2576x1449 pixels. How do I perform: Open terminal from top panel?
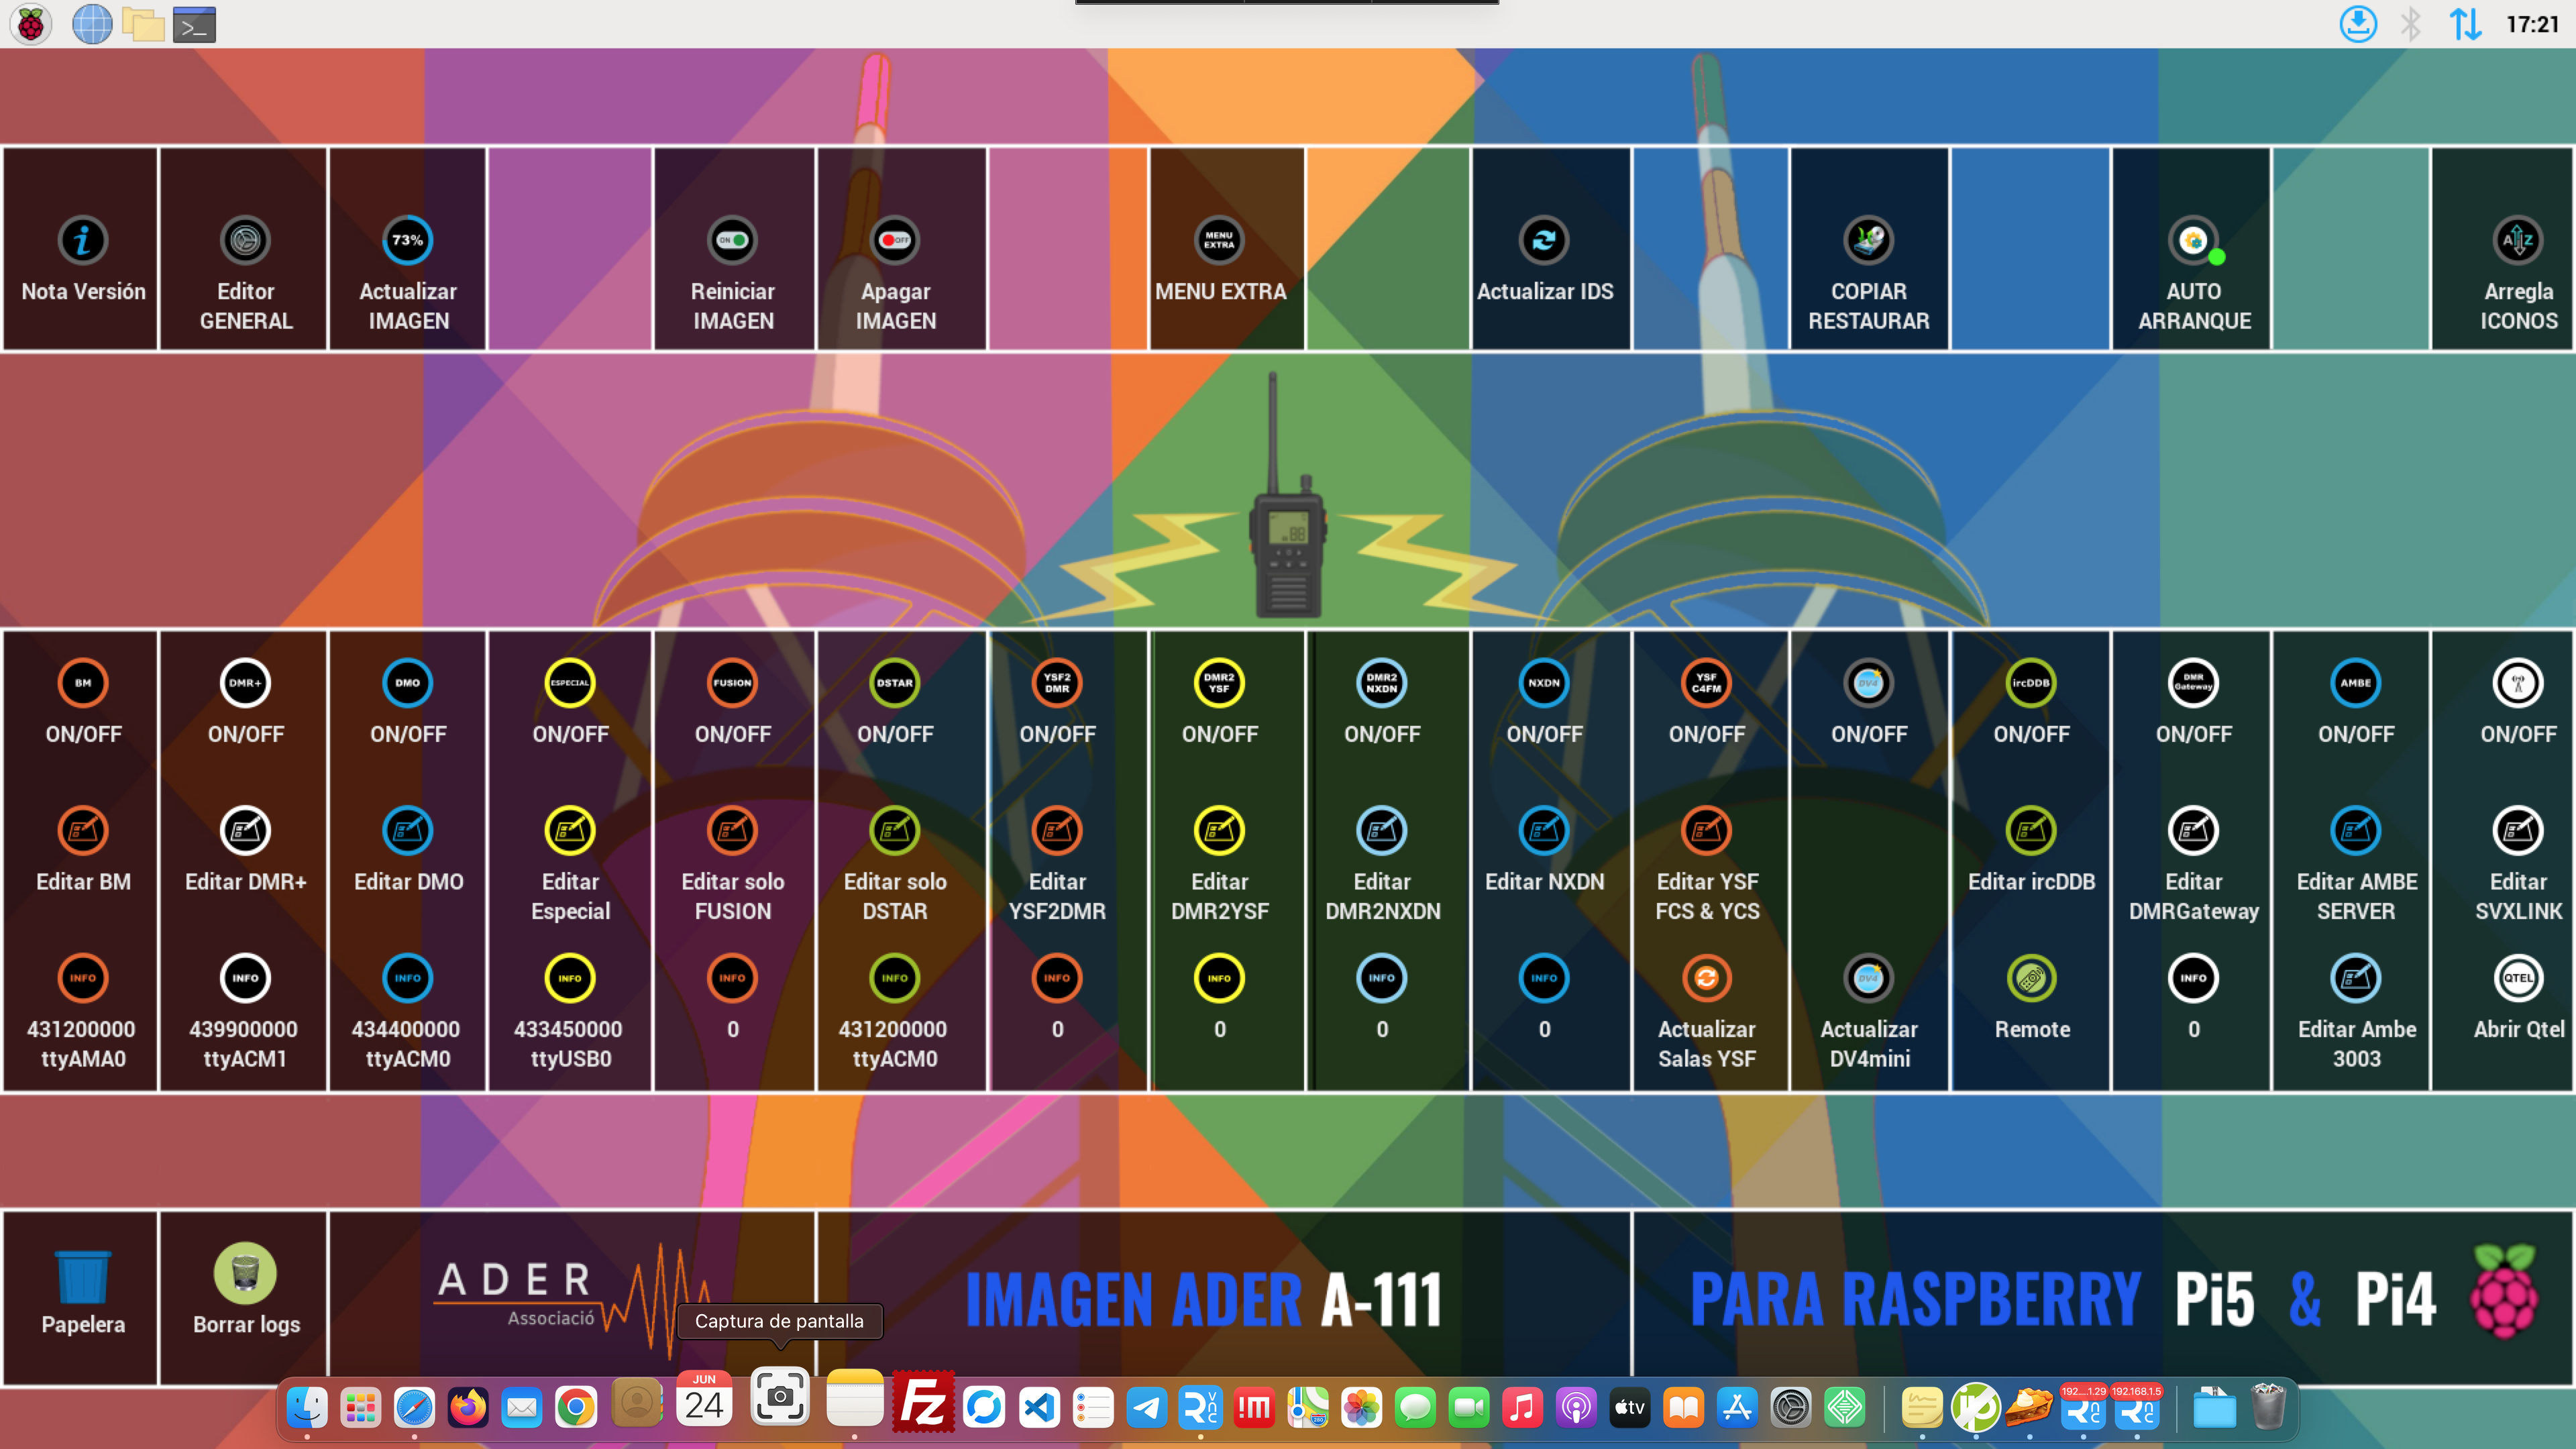click(194, 24)
